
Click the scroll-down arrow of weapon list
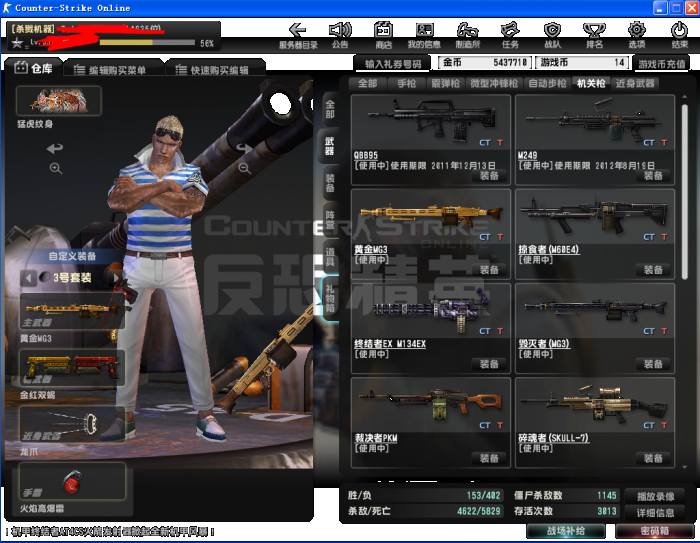(684, 467)
